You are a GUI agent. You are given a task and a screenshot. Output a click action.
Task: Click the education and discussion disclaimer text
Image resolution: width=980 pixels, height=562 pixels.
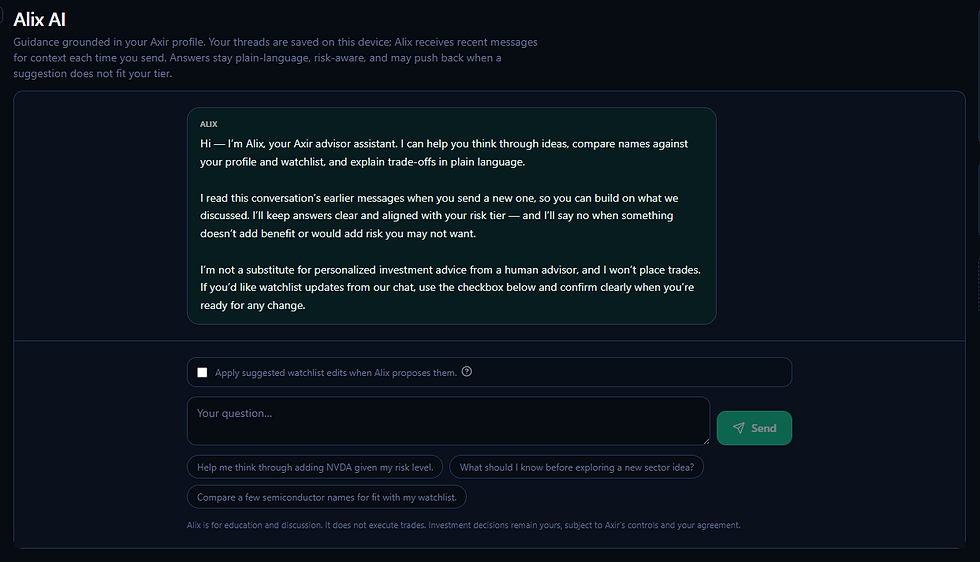463,525
